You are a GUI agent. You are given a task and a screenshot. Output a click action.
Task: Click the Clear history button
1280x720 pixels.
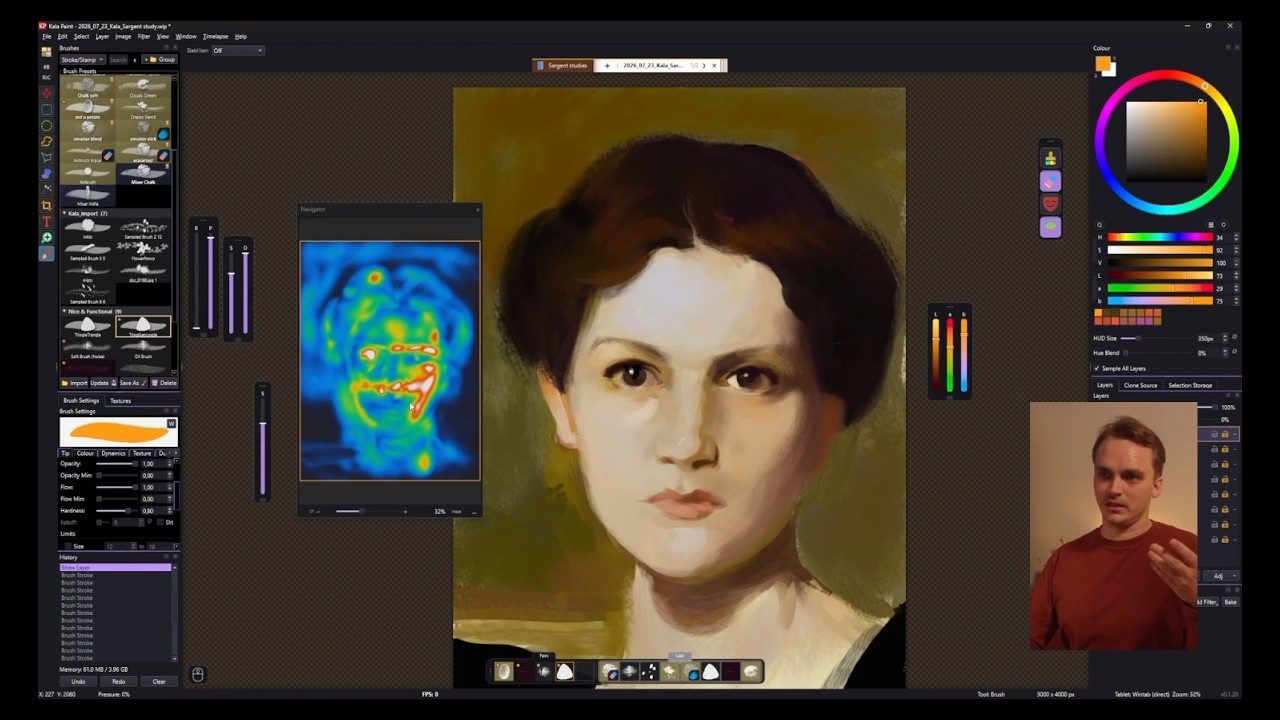point(159,681)
